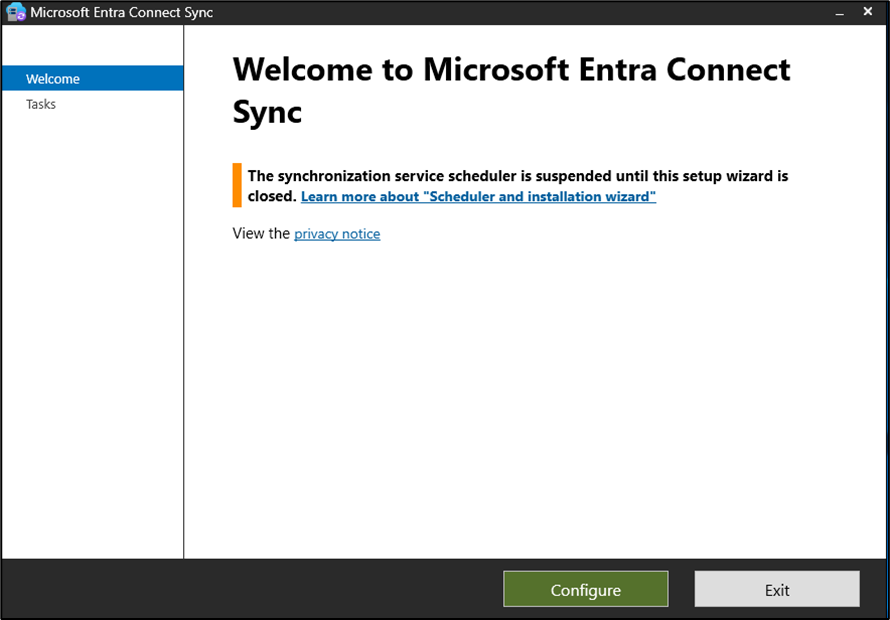Click the "View the" text label

261,234
